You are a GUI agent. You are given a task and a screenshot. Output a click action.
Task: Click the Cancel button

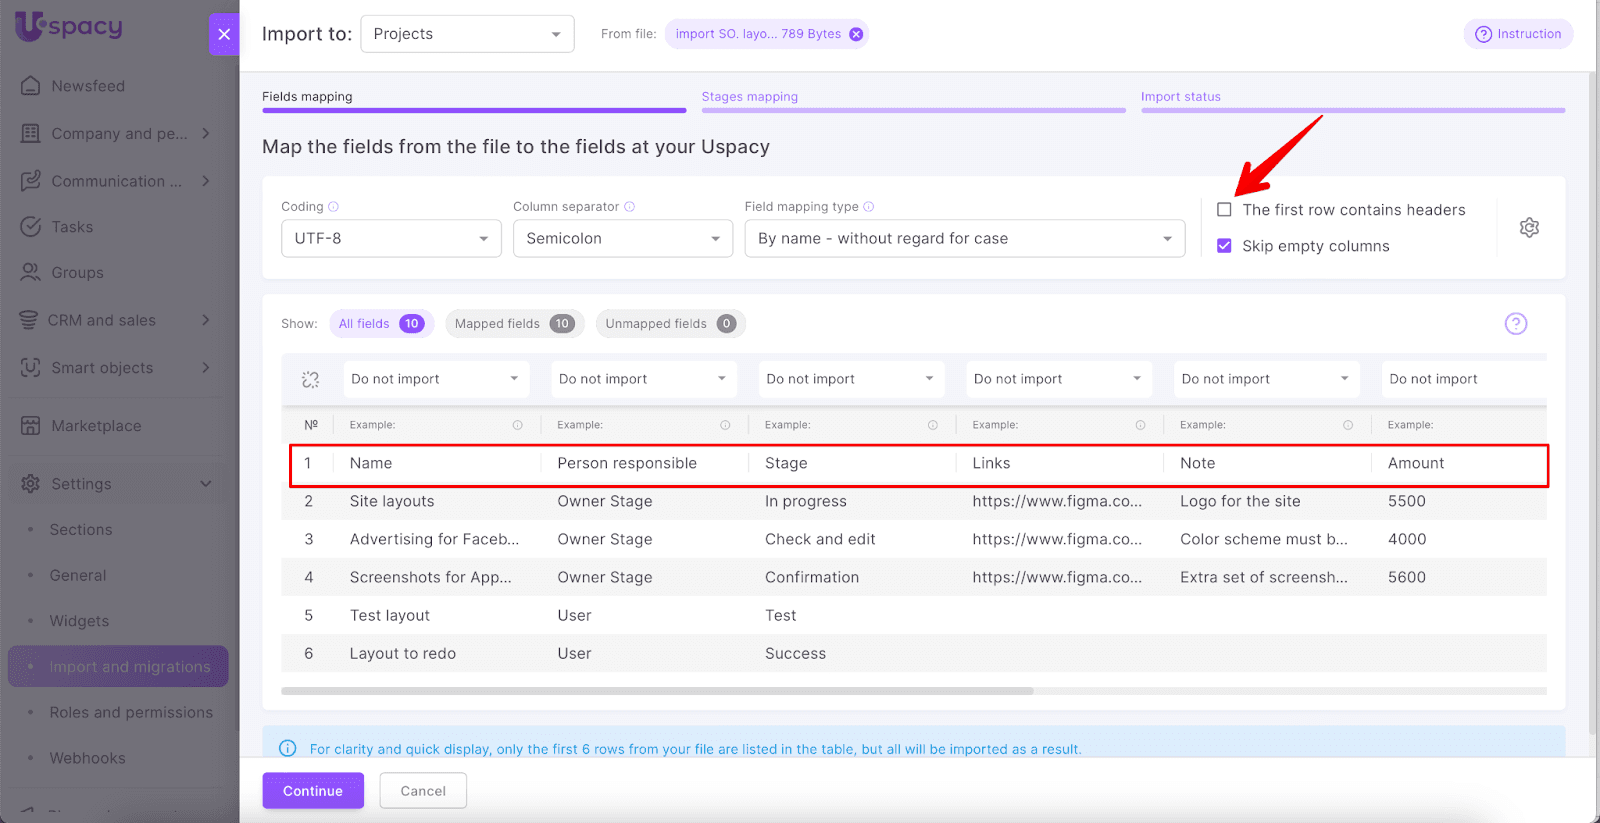pos(423,791)
